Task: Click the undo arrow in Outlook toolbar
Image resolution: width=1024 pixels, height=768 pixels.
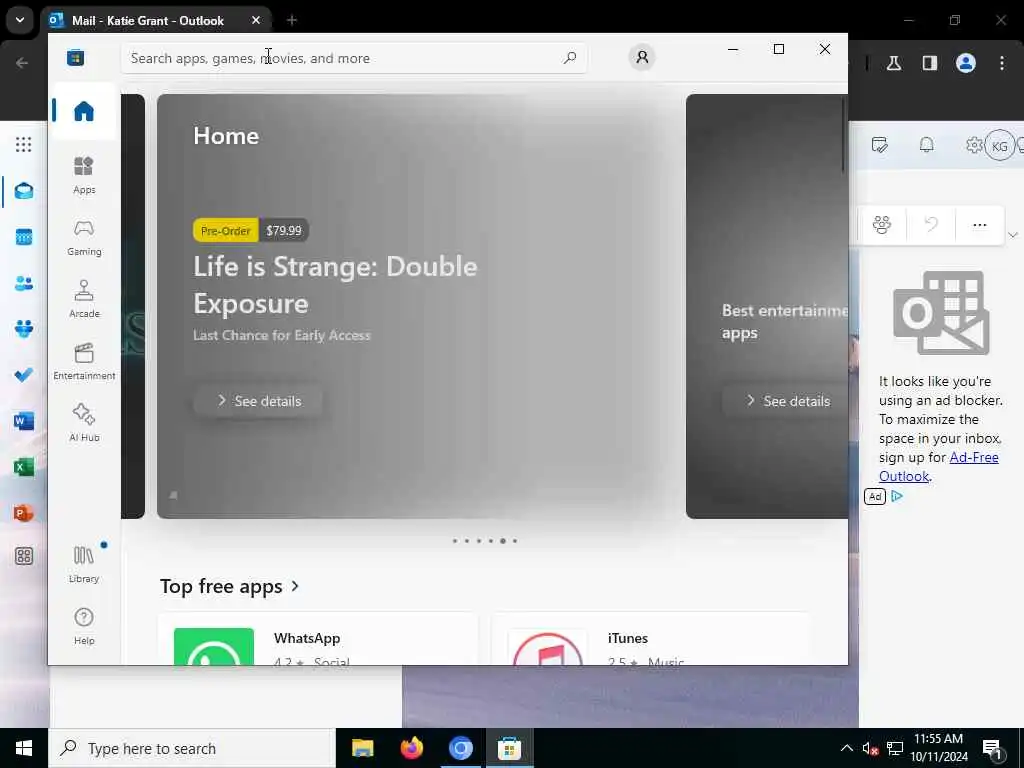Action: (x=931, y=225)
